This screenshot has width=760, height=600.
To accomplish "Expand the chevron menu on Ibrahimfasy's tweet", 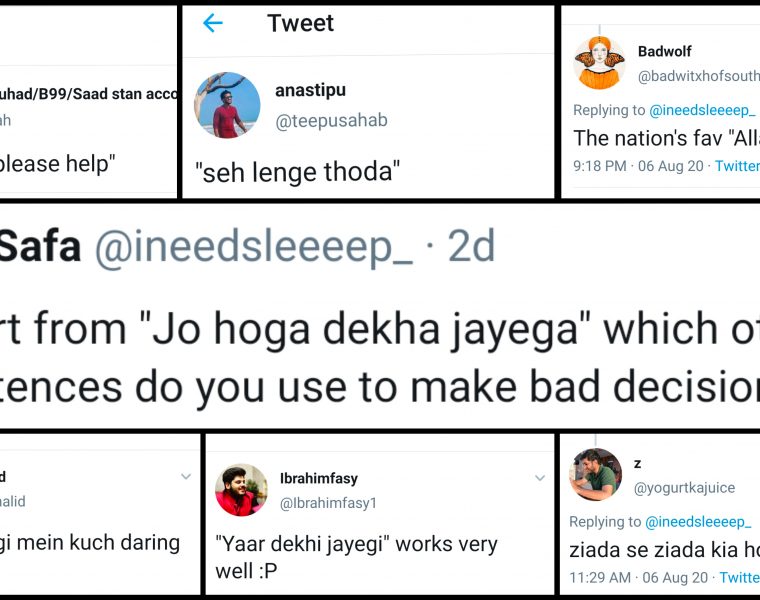I will [x=541, y=477].
